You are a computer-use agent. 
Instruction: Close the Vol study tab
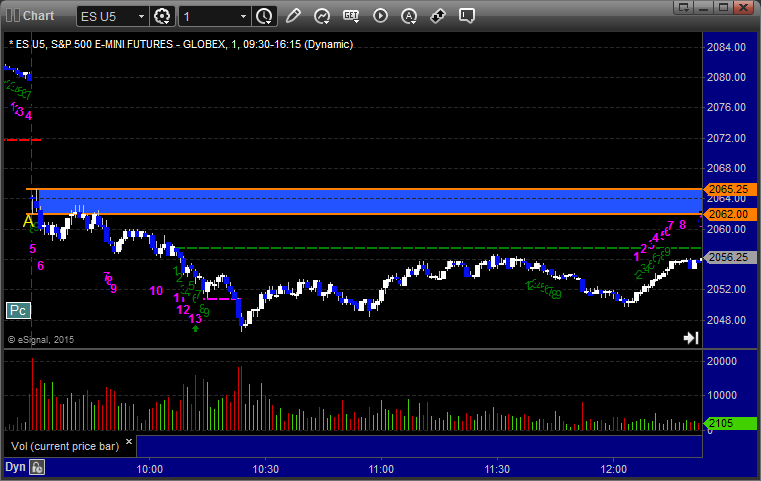click(x=128, y=440)
